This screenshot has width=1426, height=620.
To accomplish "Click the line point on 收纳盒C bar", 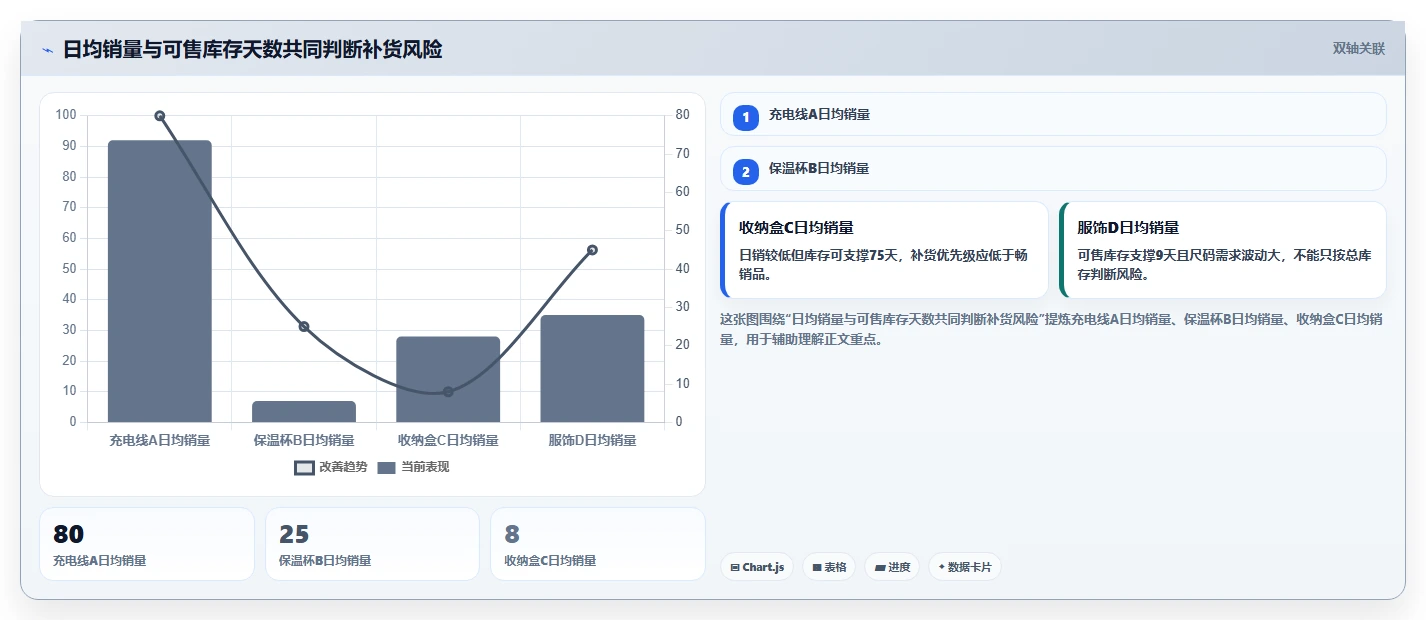I will [448, 392].
